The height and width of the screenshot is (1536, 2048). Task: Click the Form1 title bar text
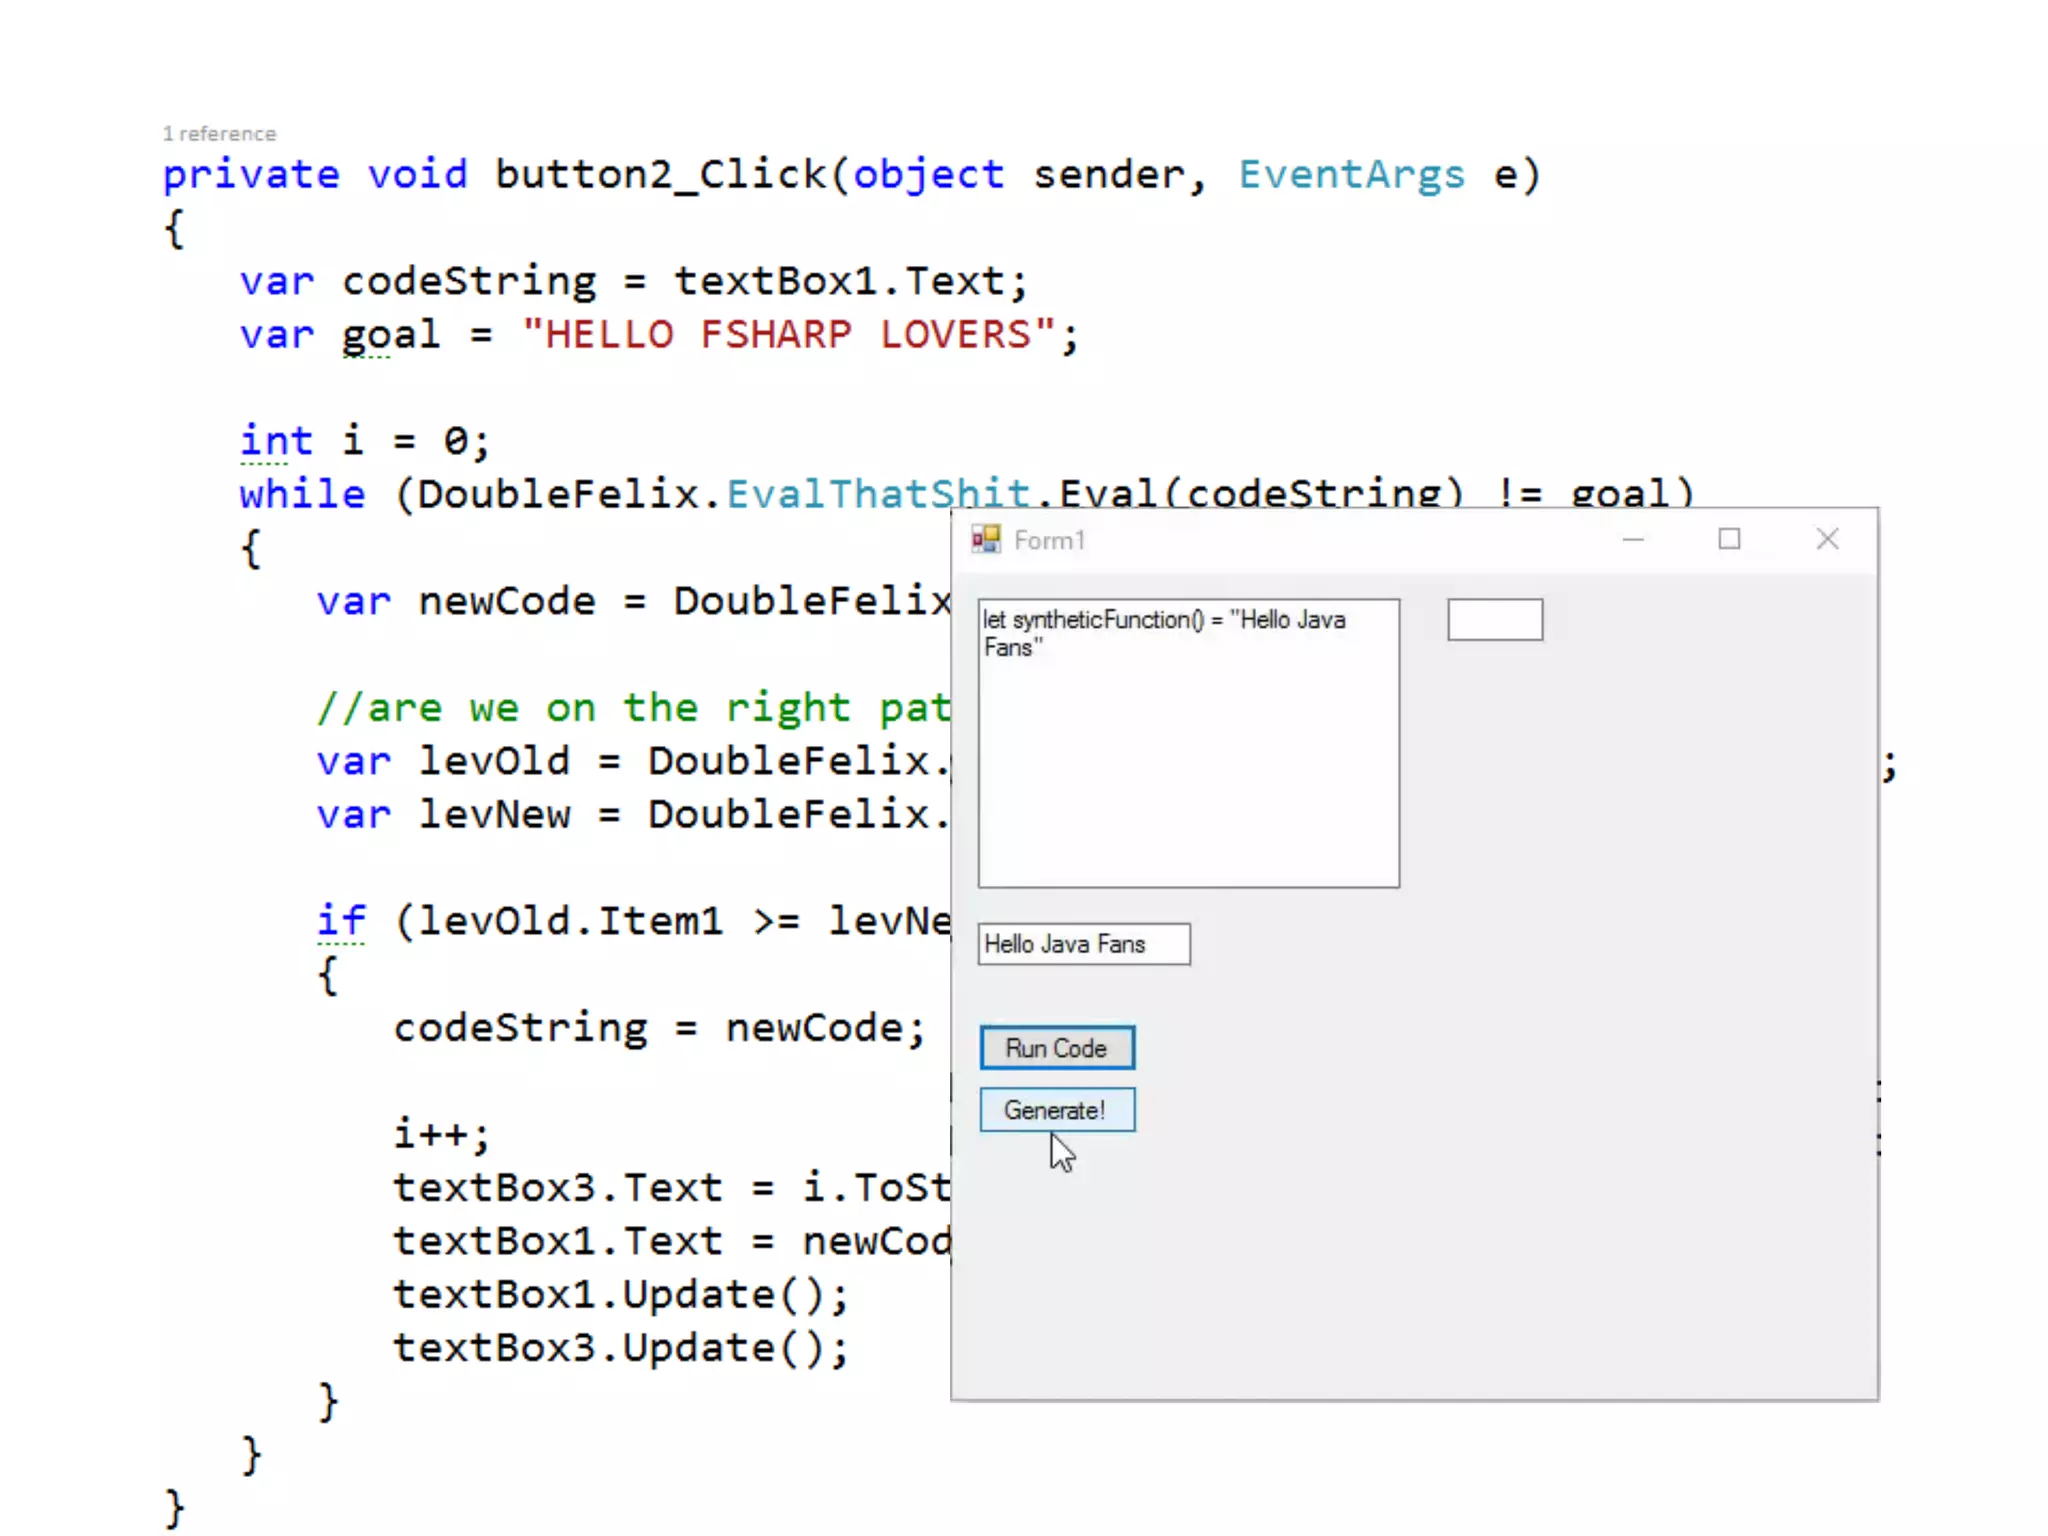coord(1049,541)
